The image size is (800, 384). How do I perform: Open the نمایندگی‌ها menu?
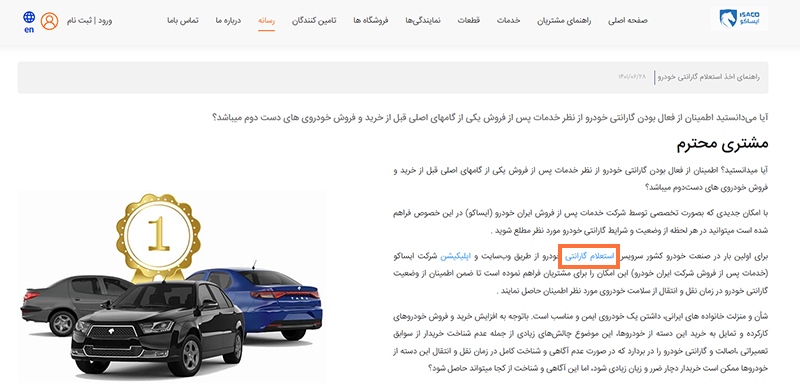pyautogui.click(x=423, y=20)
